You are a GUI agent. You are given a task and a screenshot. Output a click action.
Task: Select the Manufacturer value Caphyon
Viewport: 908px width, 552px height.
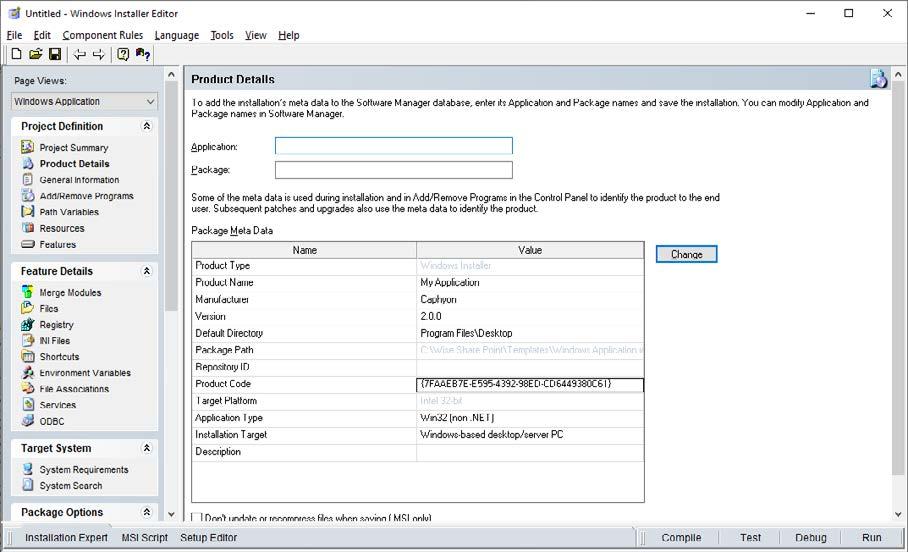[530, 299]
